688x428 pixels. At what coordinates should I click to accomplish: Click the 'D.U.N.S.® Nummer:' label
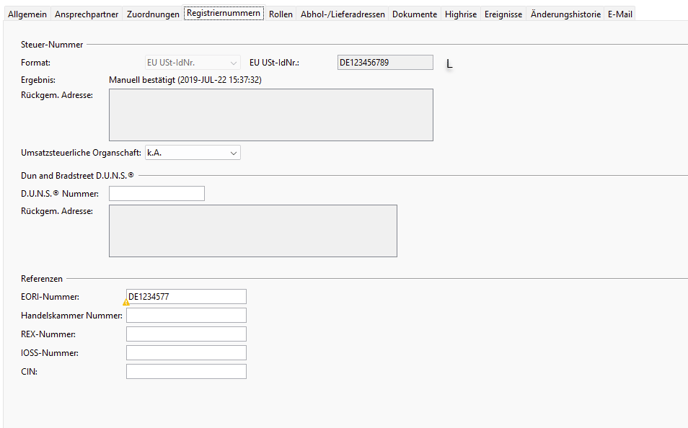click(x=60, y=194)
